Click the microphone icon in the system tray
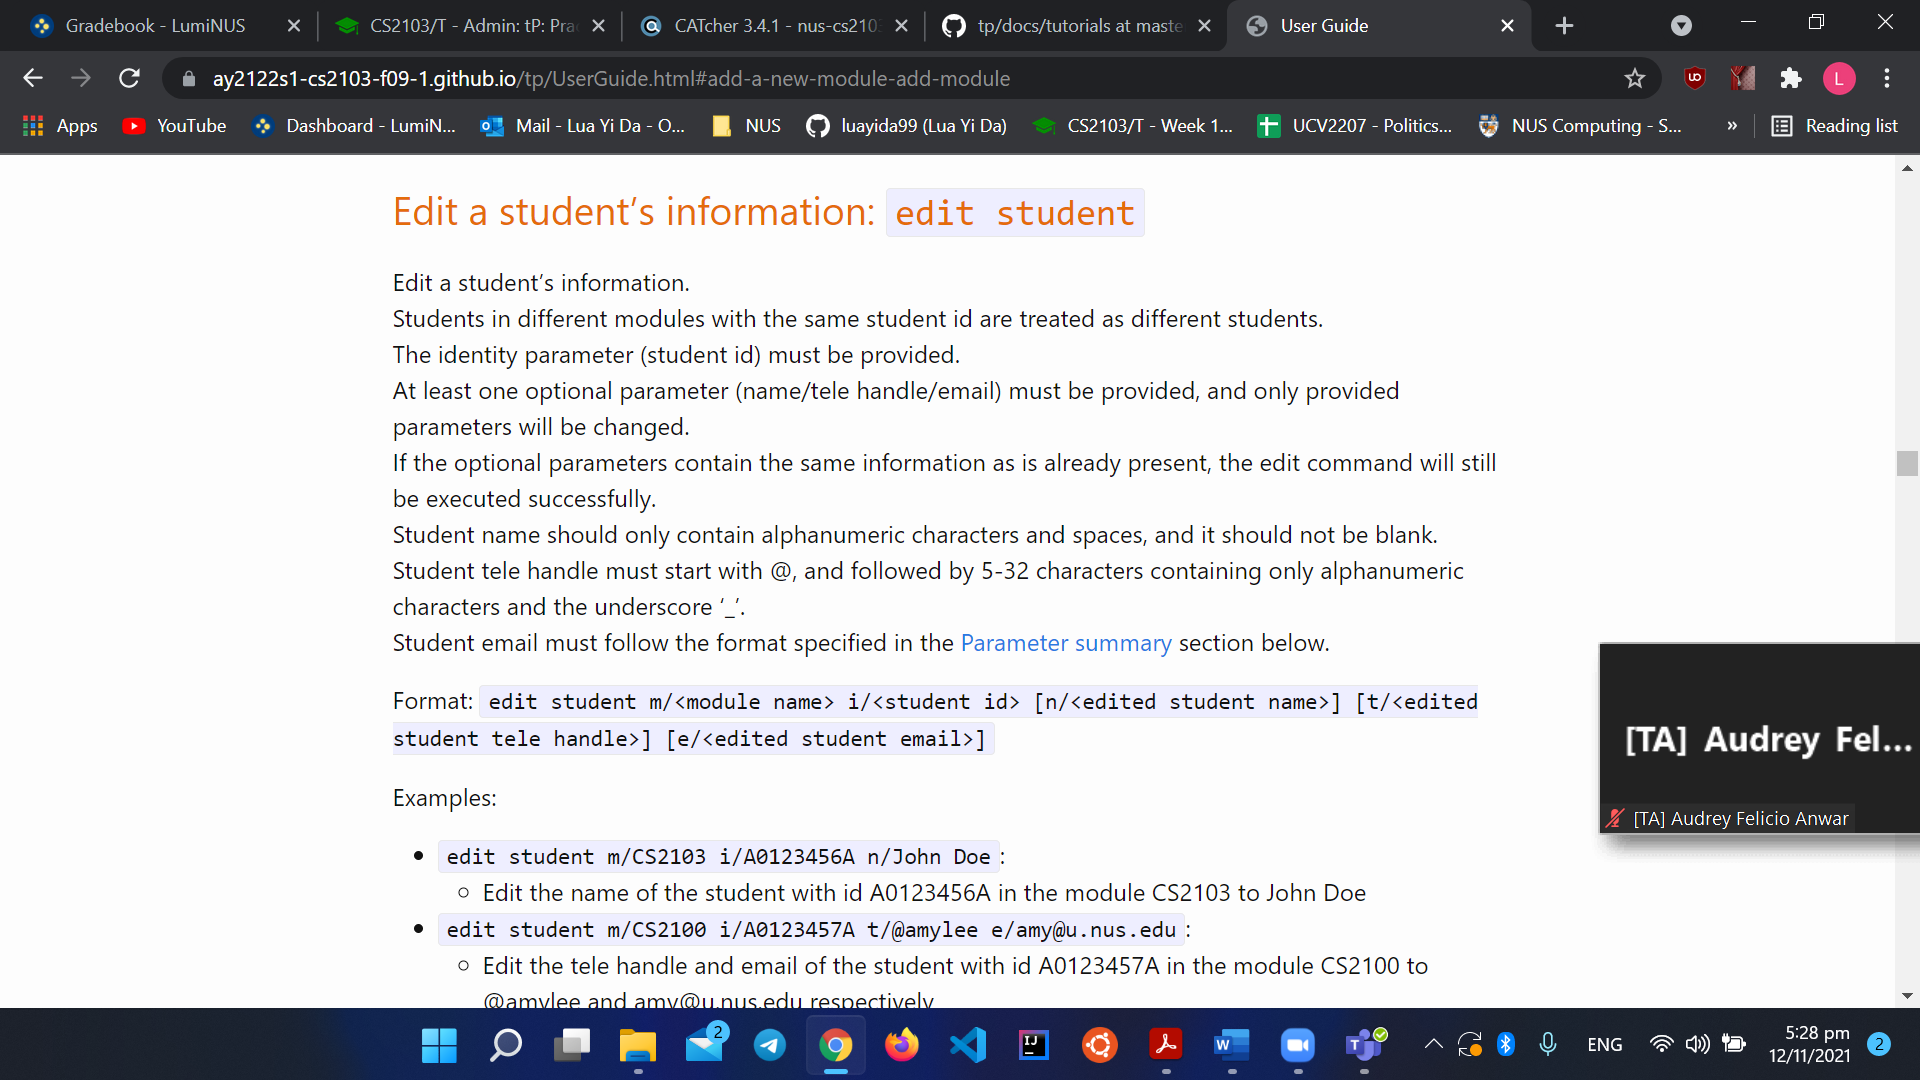The image size is (1920, 1080). pos(1548,1044)
